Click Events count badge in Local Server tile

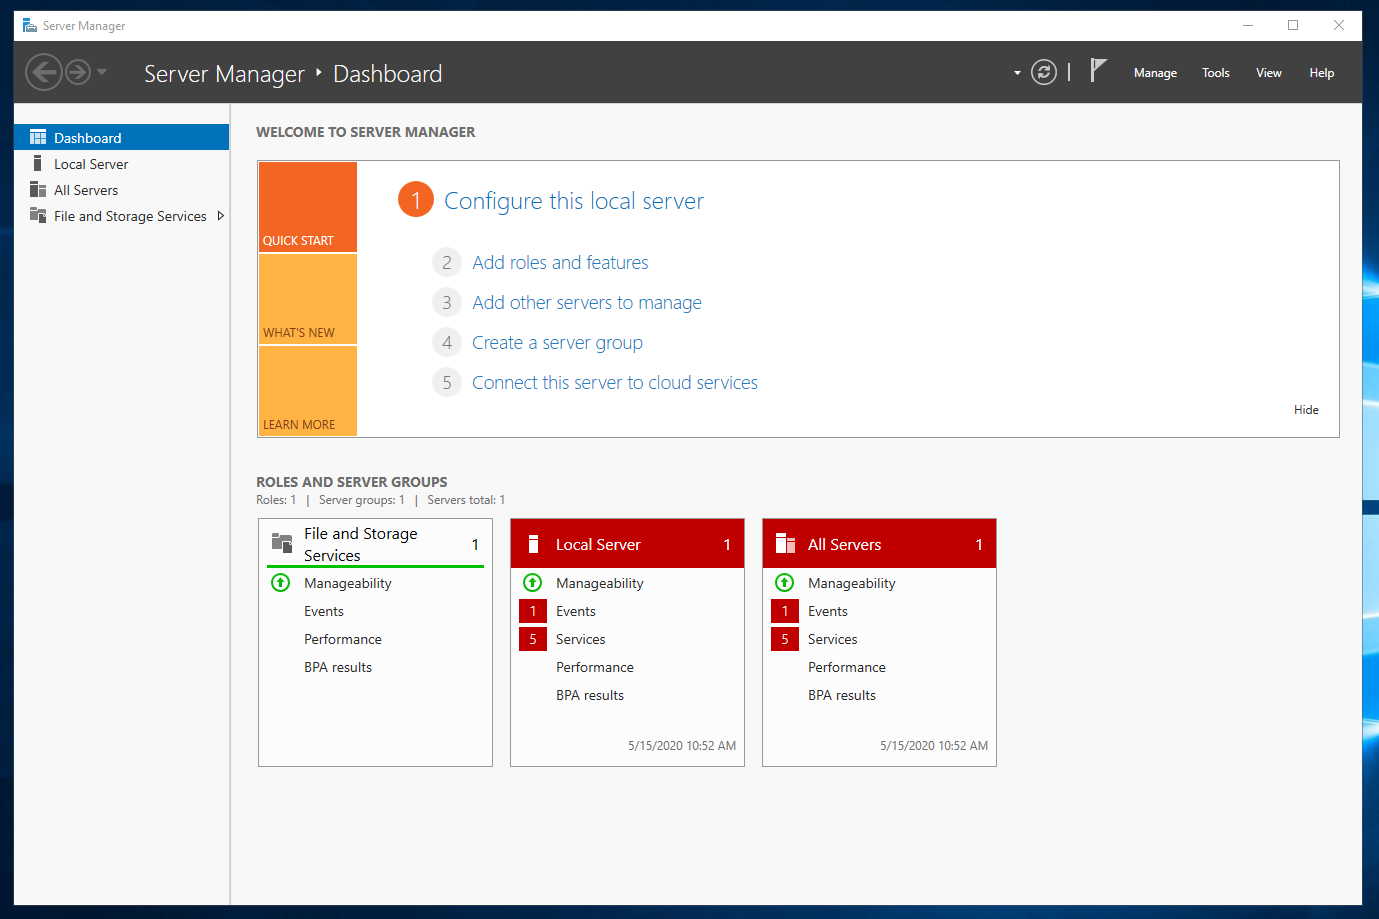point(533,611)
